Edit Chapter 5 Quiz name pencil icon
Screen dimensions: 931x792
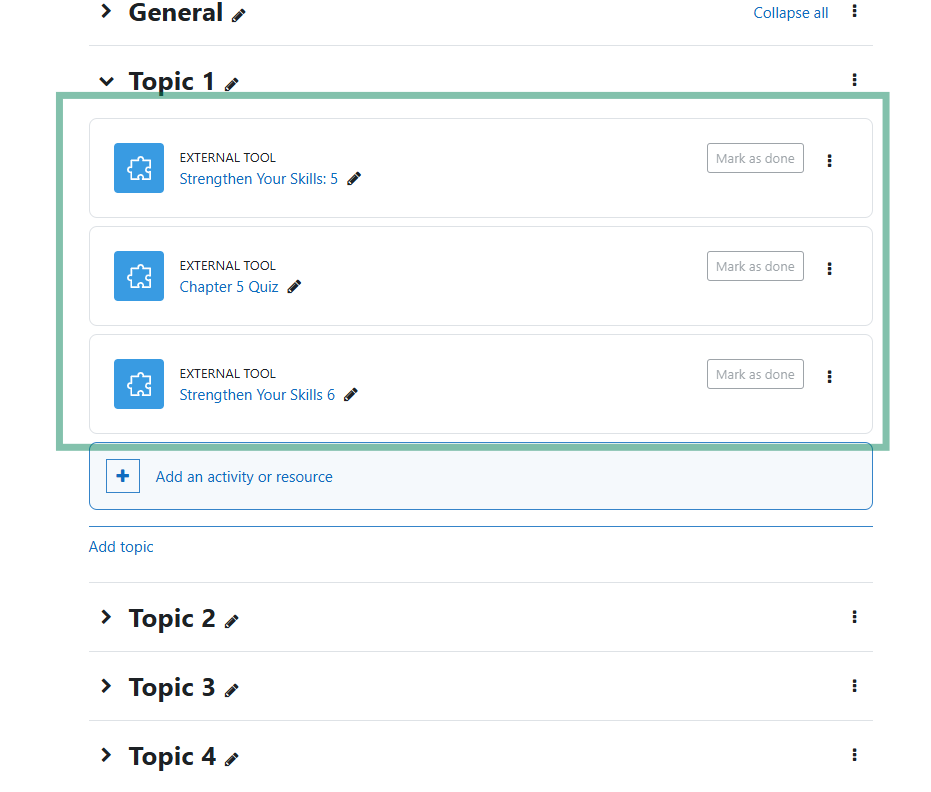(x=294, y=287)
